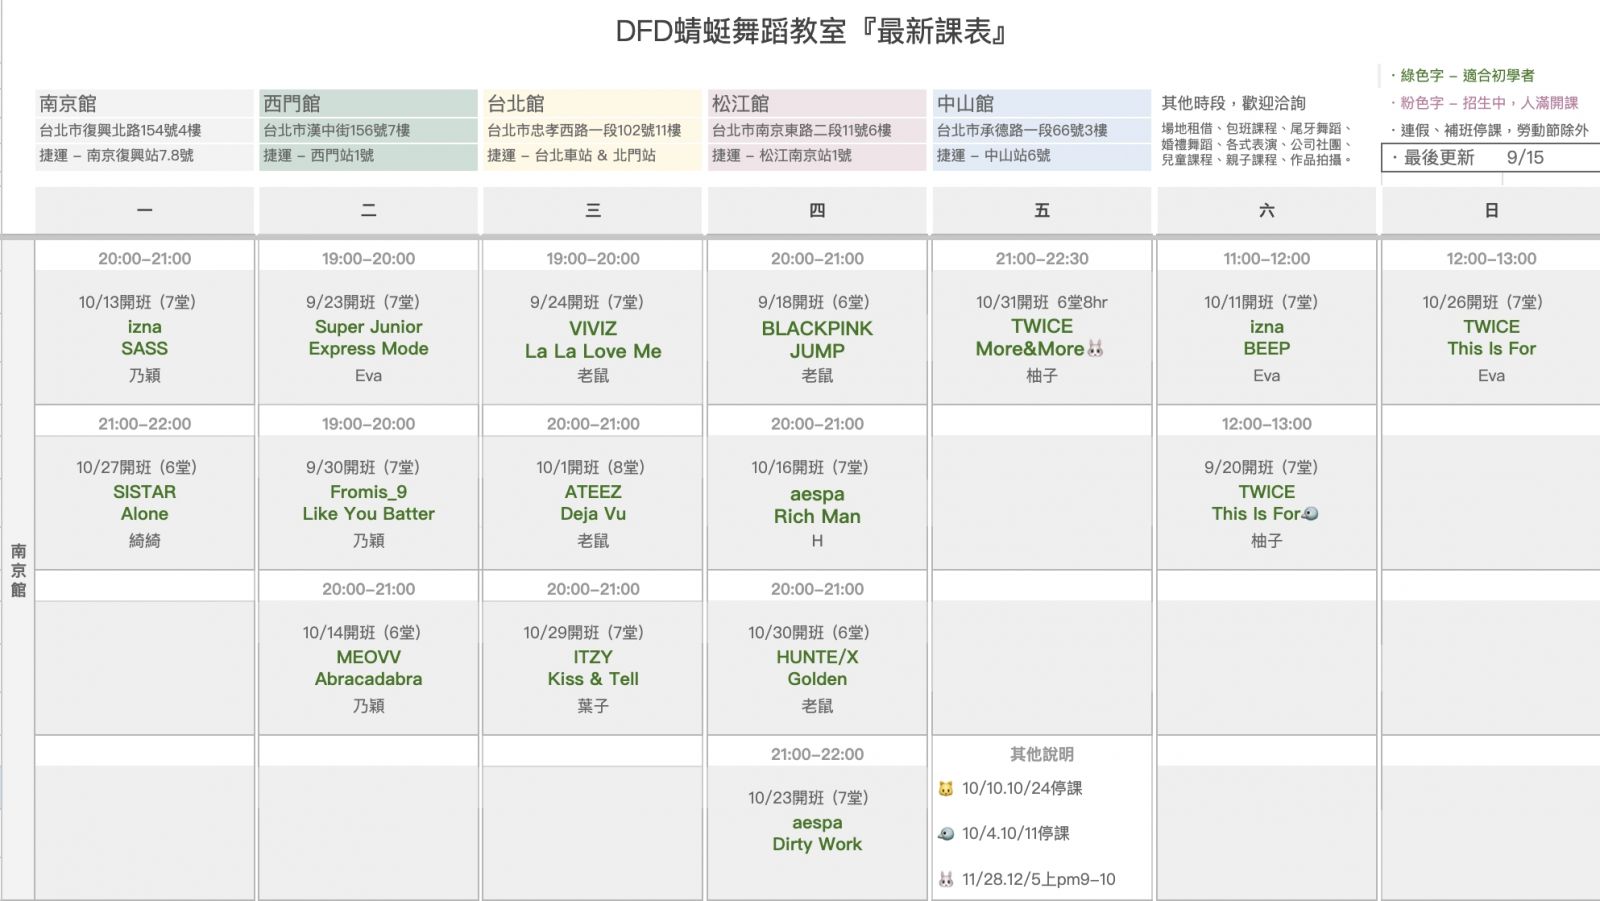This screenshot has width=1600, height=901.
Task: Click the title DFD蜻蜓舞蹈教室『最新課表』
Action: click(x=811, y=32)
